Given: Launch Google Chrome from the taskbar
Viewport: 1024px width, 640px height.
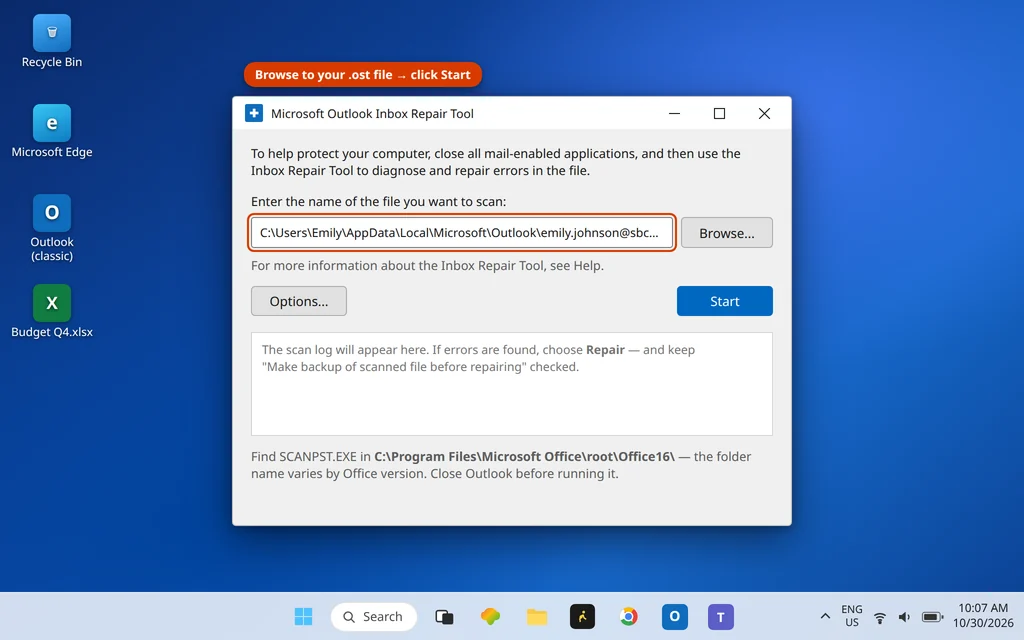Looking at the screenshot, I should point(628,616).
